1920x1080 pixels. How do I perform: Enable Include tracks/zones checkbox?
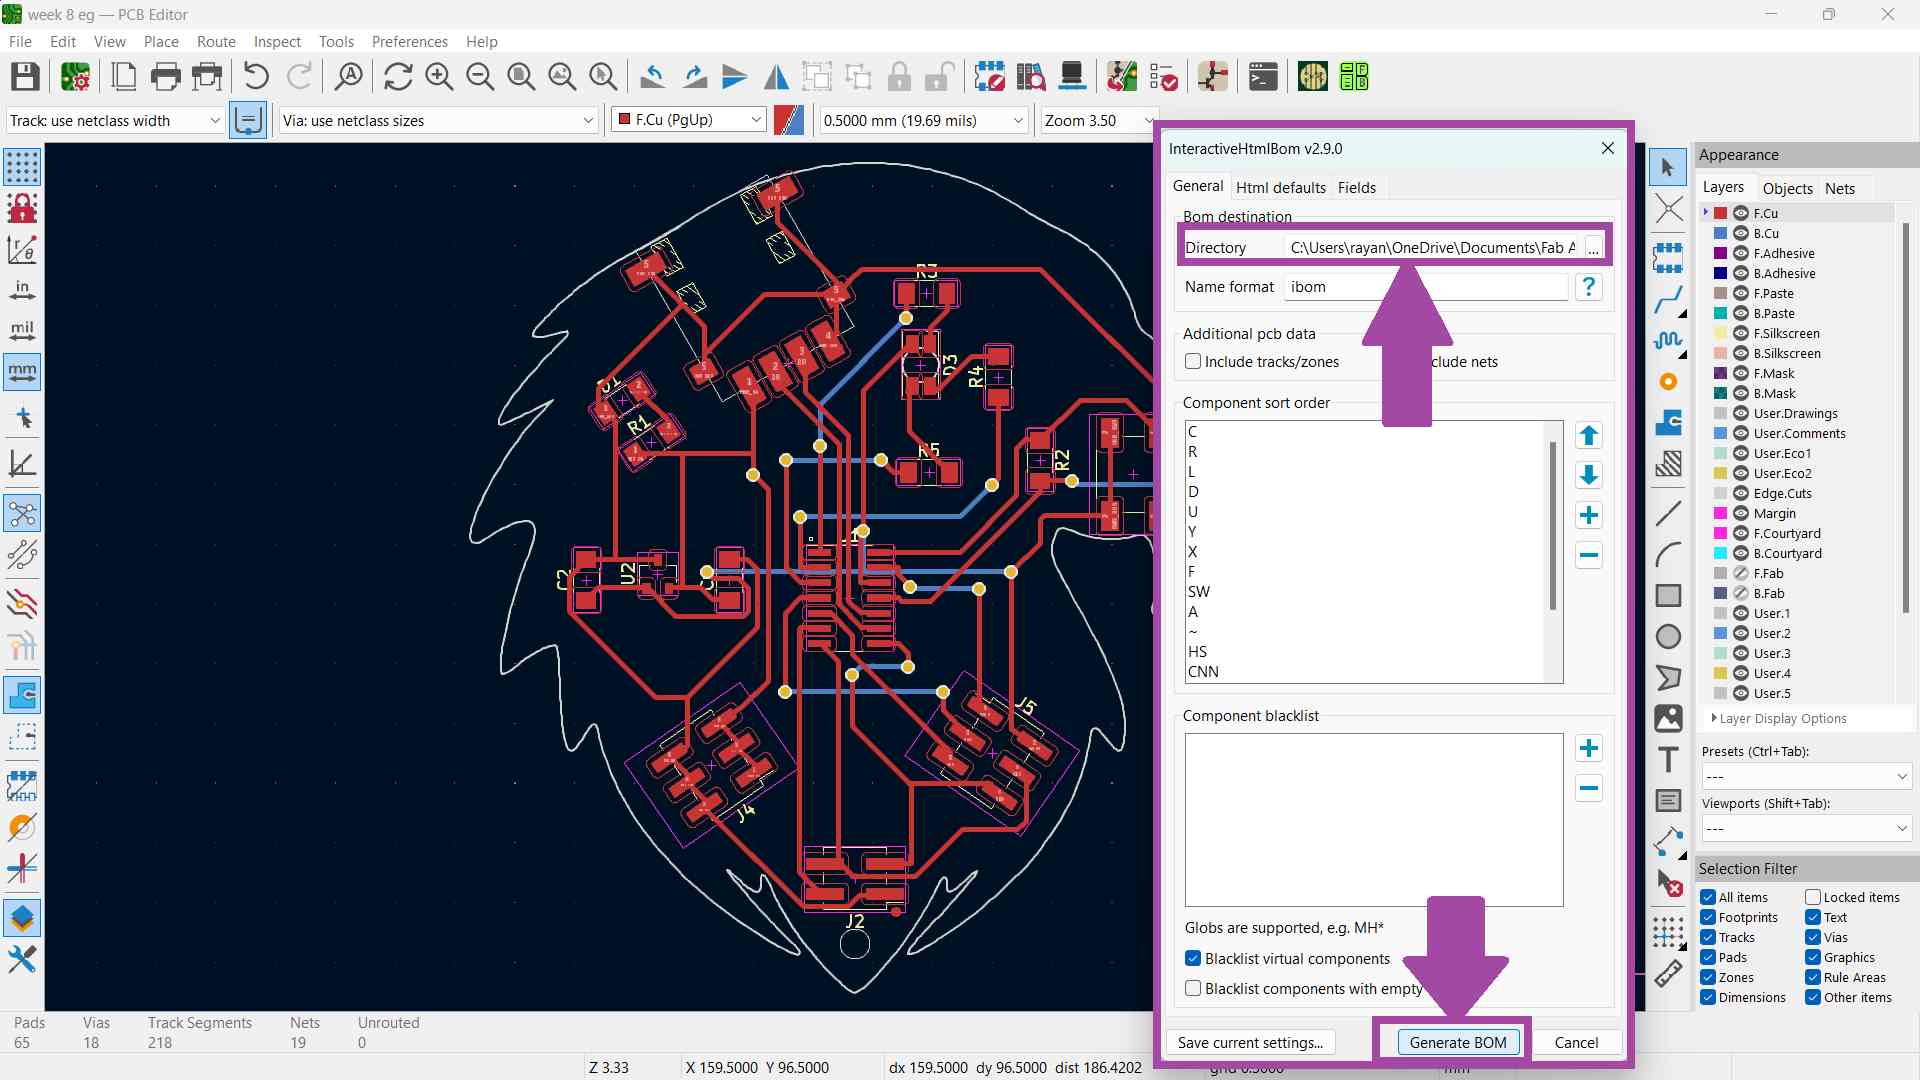pos(1193,362)
